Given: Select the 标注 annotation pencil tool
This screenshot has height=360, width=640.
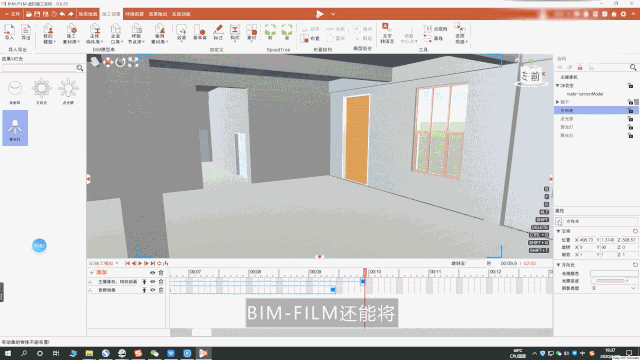Looking at the screenshot, I should point(218,32).
